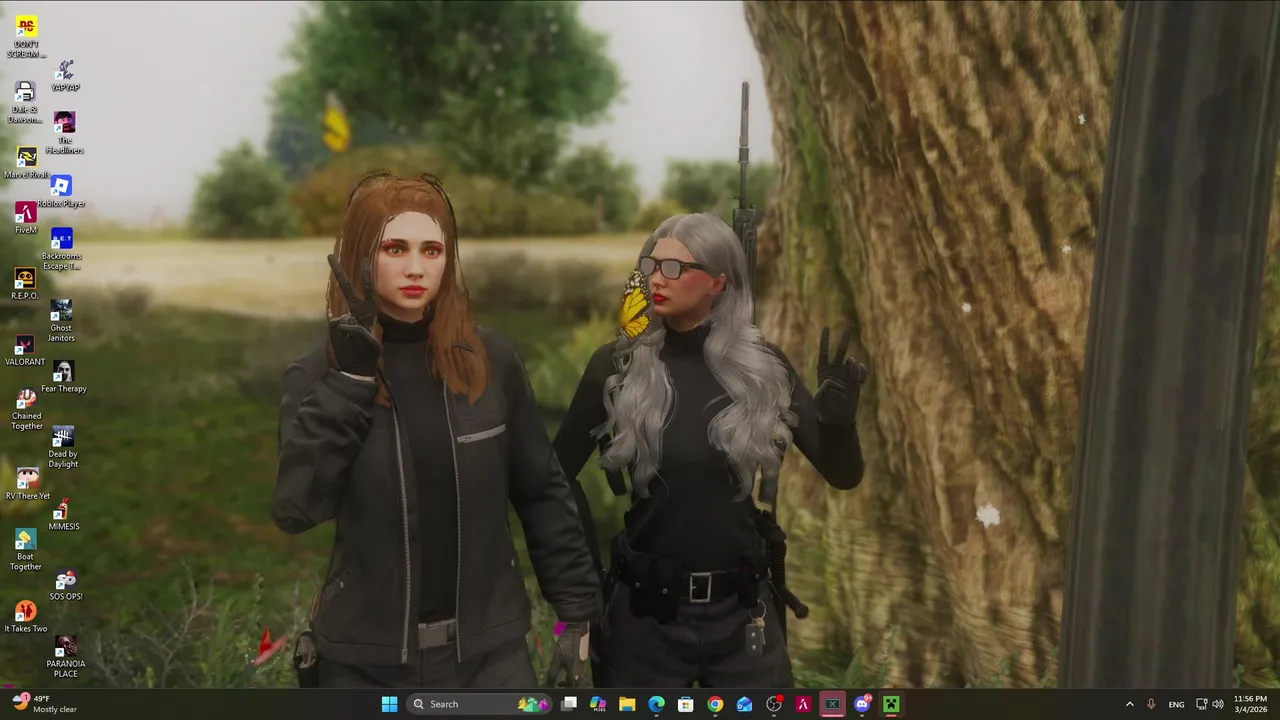
Task: Click the microphone tray icon
Action: [1151, 704]
